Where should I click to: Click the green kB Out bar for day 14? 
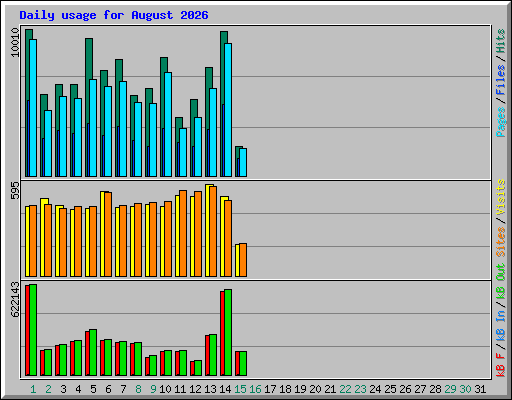228,333
